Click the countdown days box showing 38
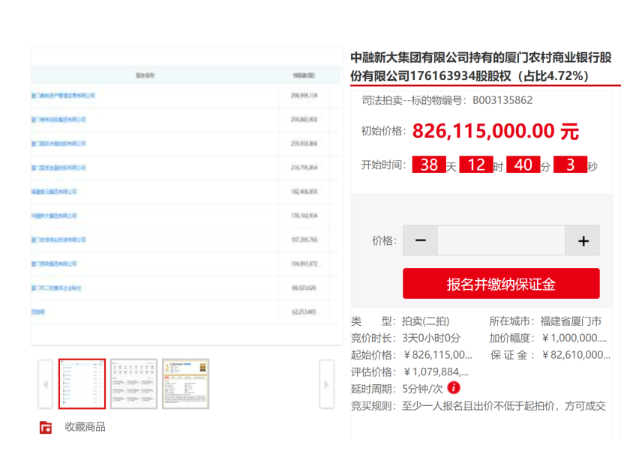 tap(429, 164)
